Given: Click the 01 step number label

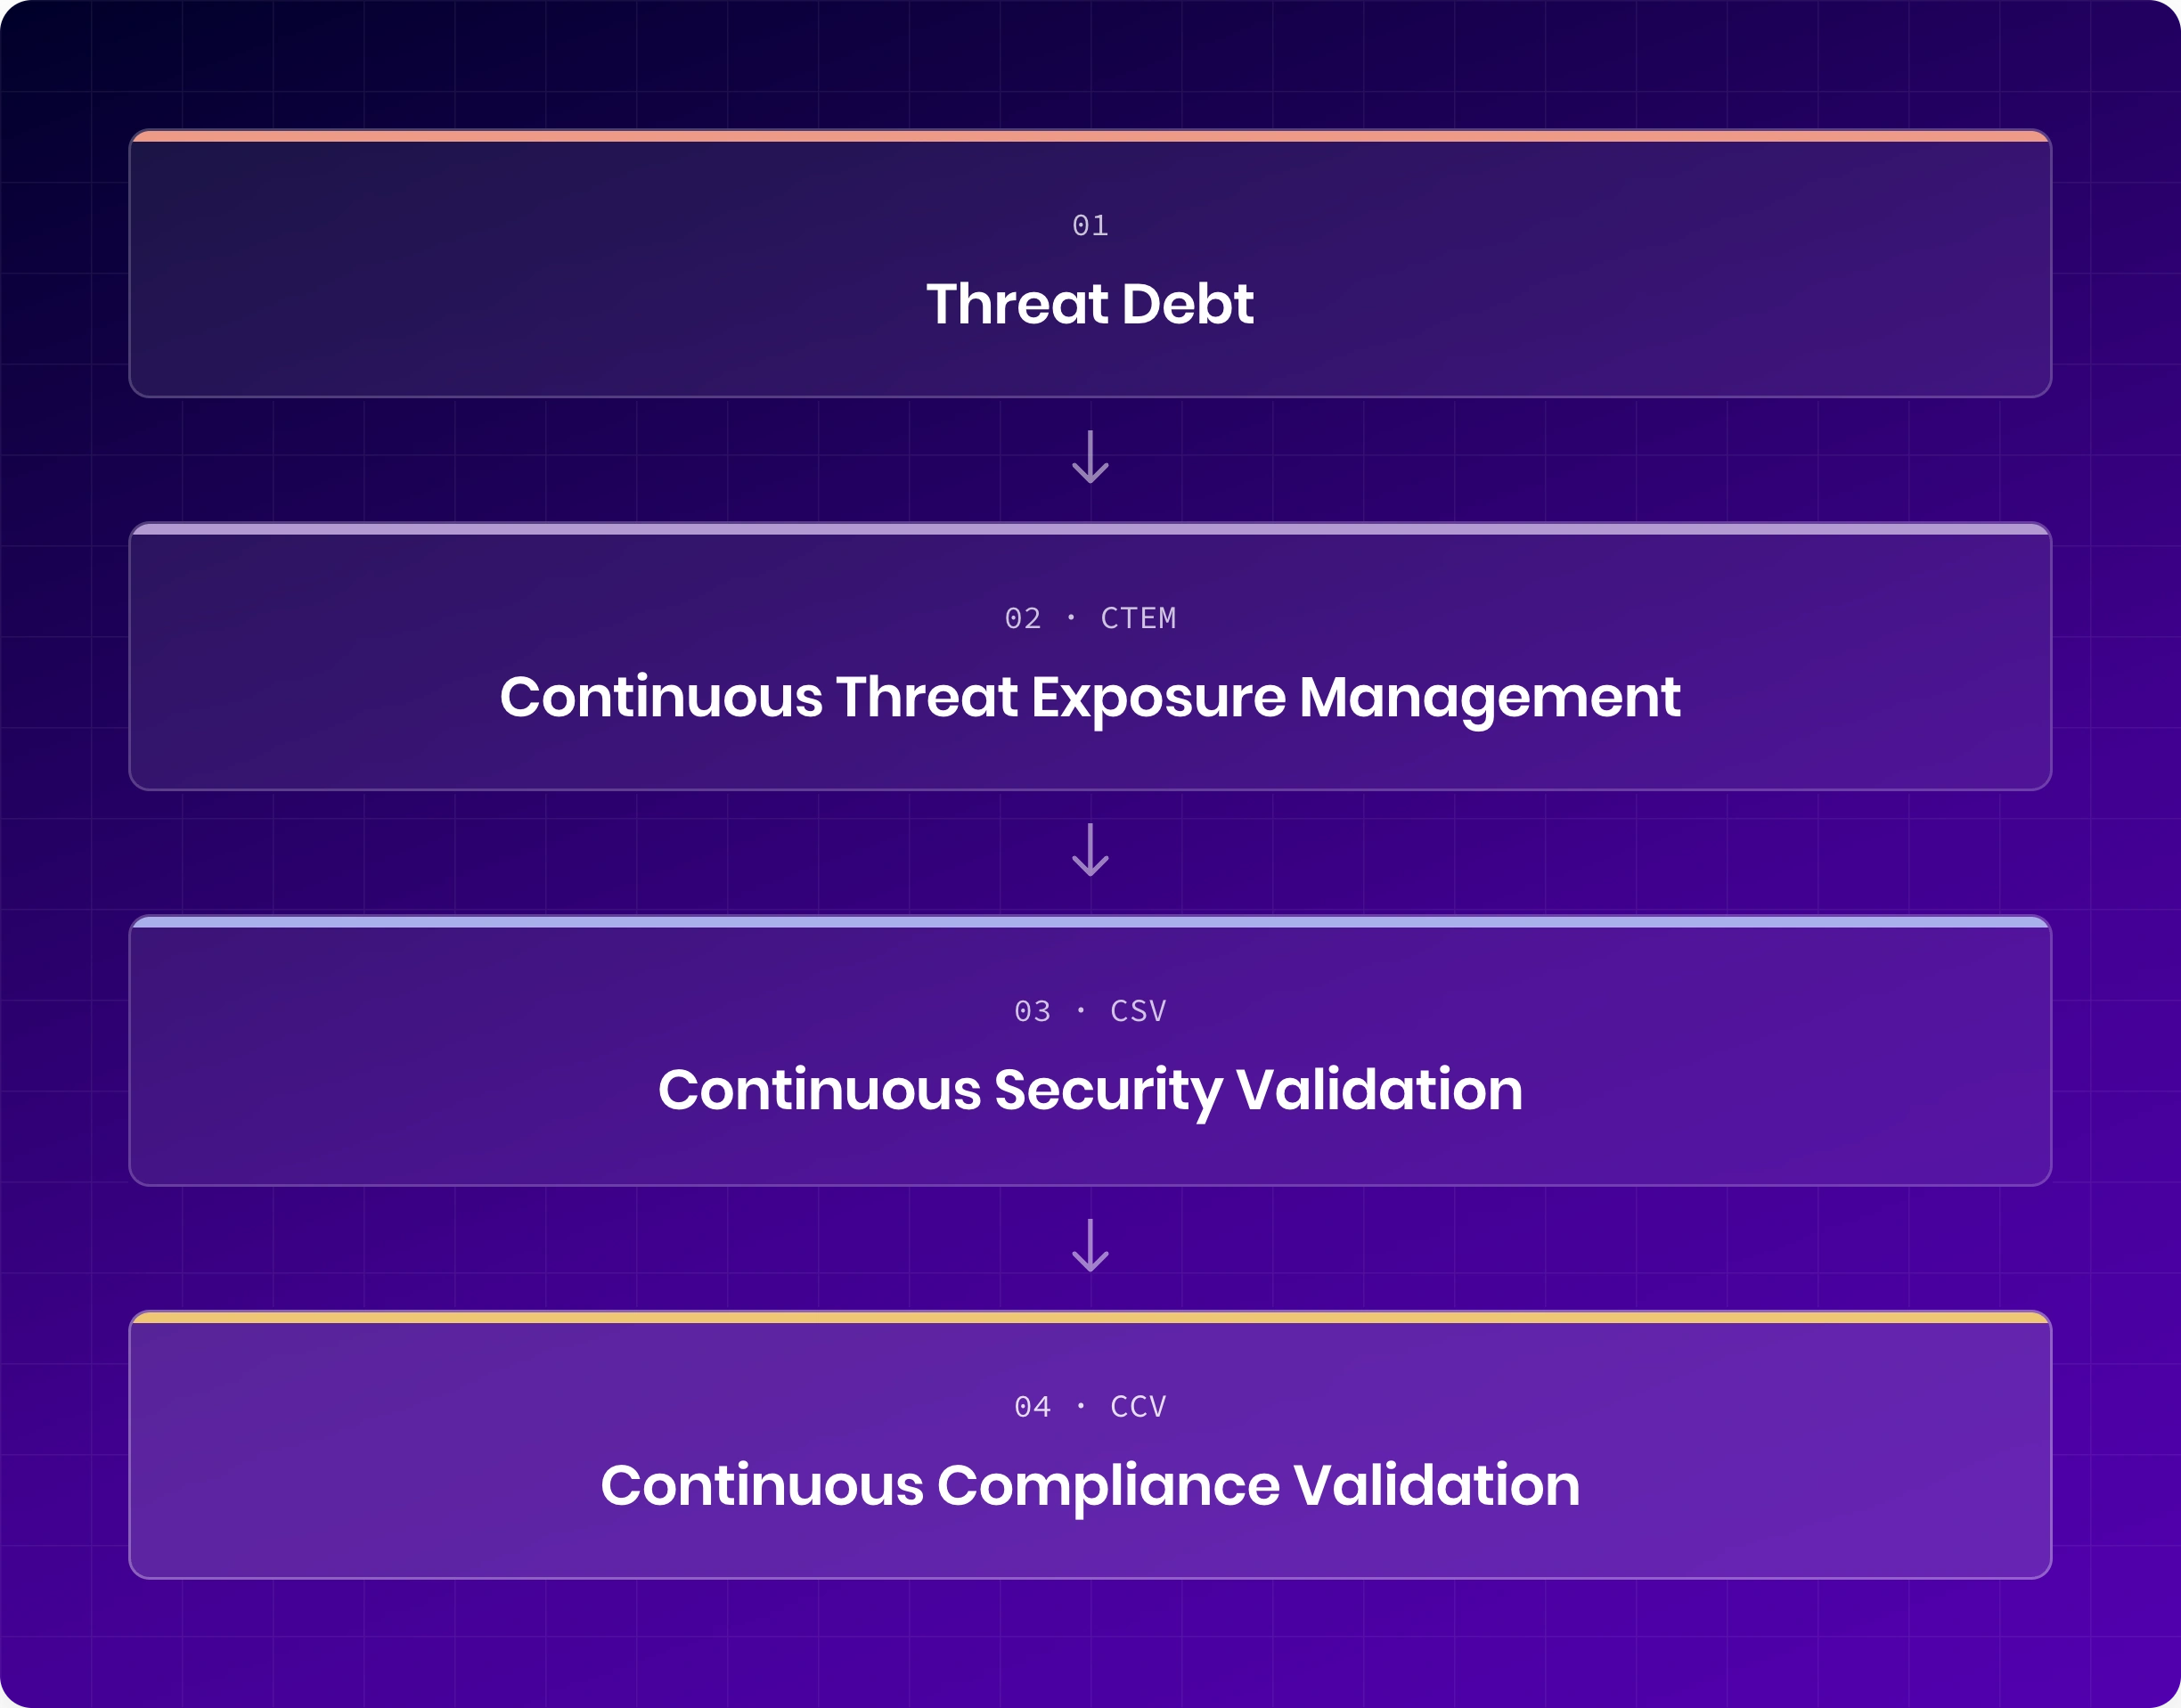Looking at the screenshot, I should point(1090,225).
